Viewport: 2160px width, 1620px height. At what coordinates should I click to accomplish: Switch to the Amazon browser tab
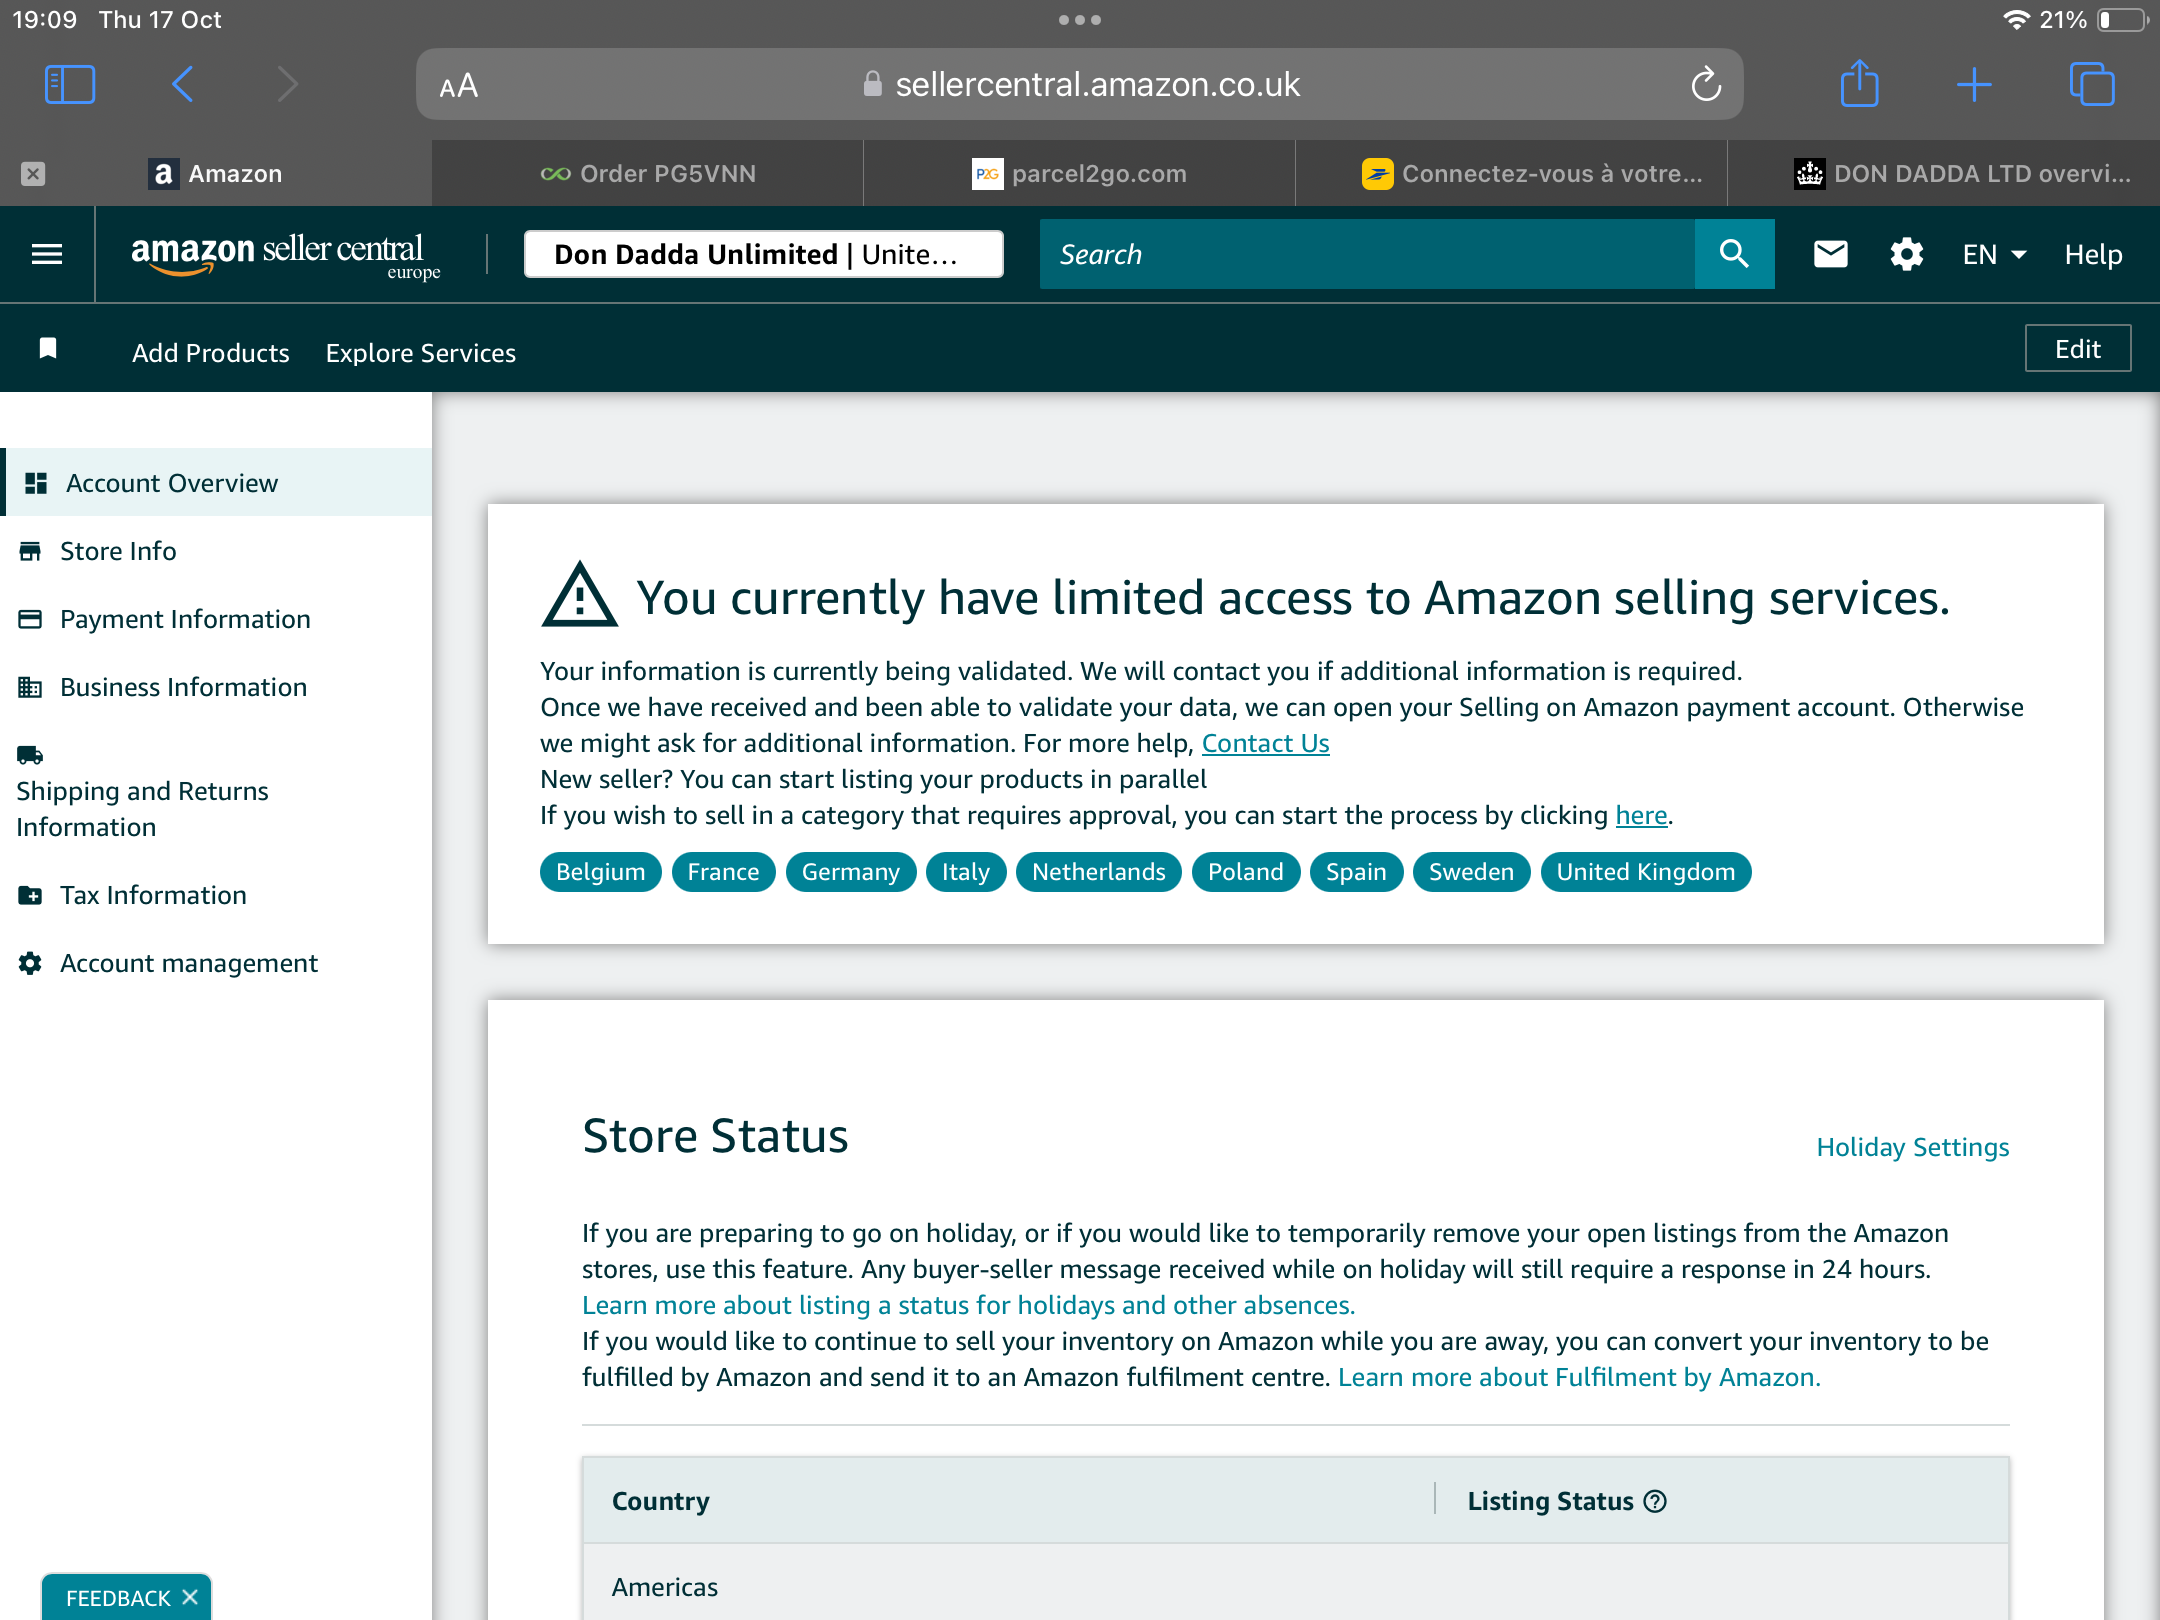[x=216, y=174]
